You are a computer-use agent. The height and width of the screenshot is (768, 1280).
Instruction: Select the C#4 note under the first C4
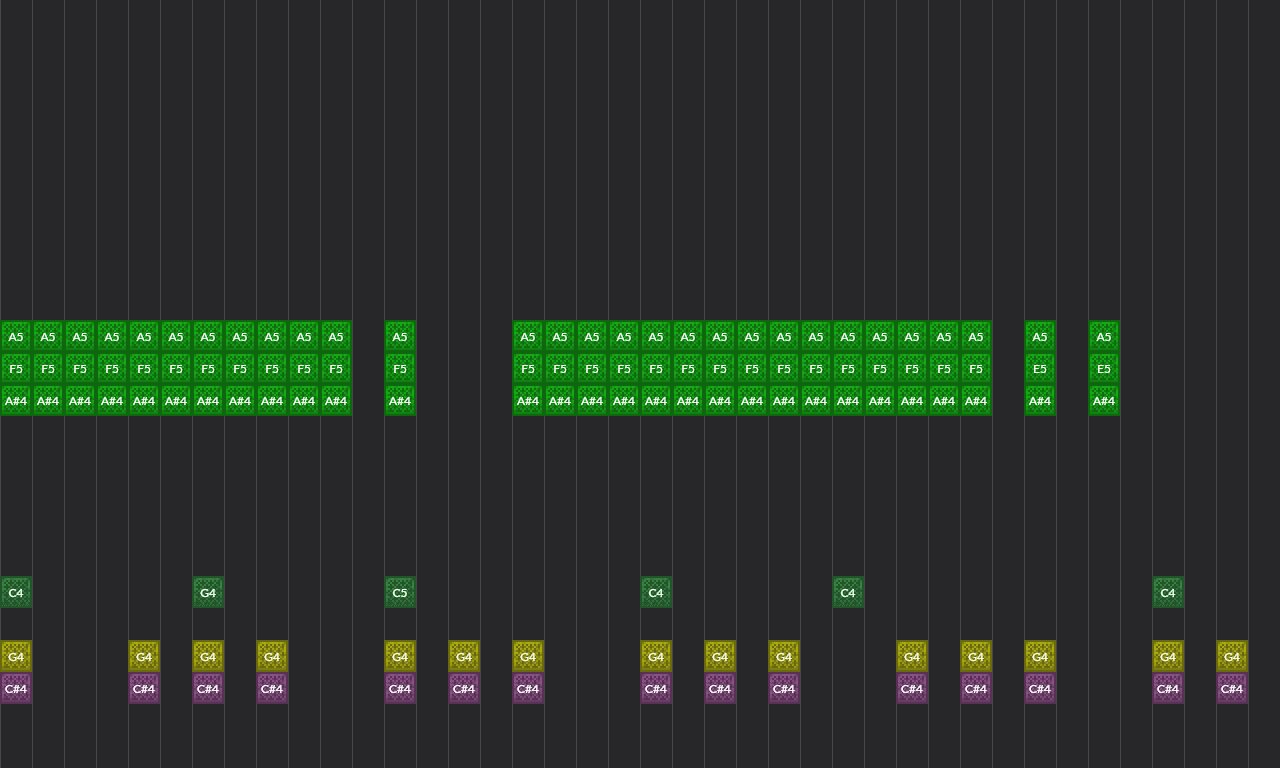pos(16,688)
